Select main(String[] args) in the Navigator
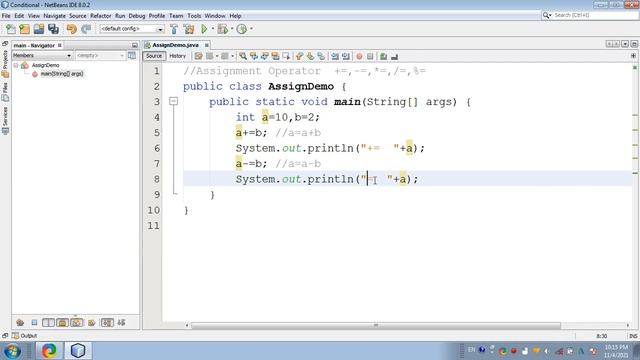 point(62,74)
